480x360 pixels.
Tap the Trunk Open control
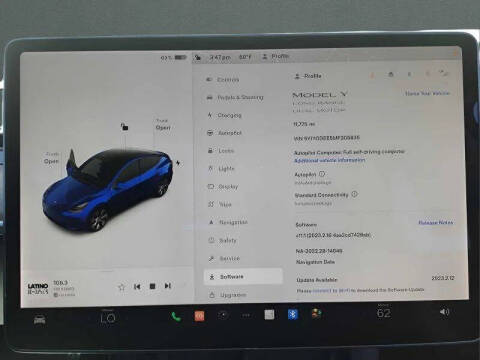point(163,125)
